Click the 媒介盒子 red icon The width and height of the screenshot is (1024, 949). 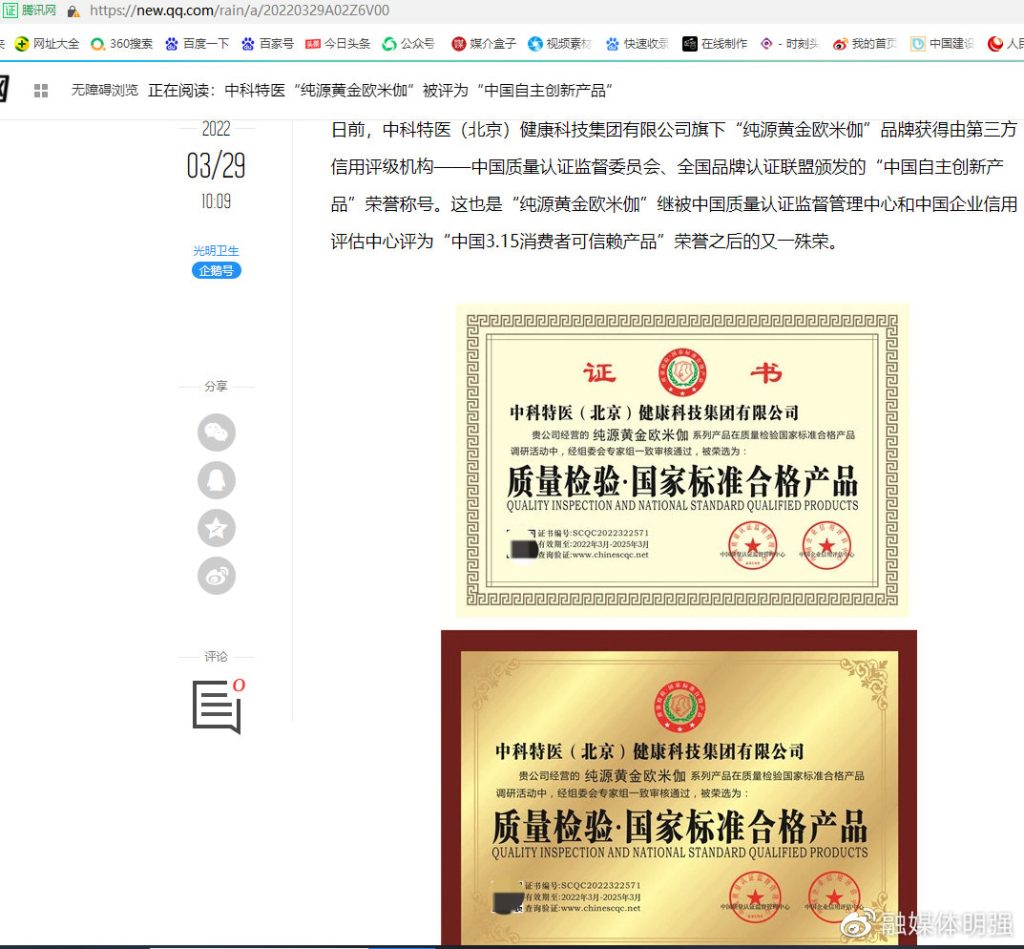tap(459, 44)
